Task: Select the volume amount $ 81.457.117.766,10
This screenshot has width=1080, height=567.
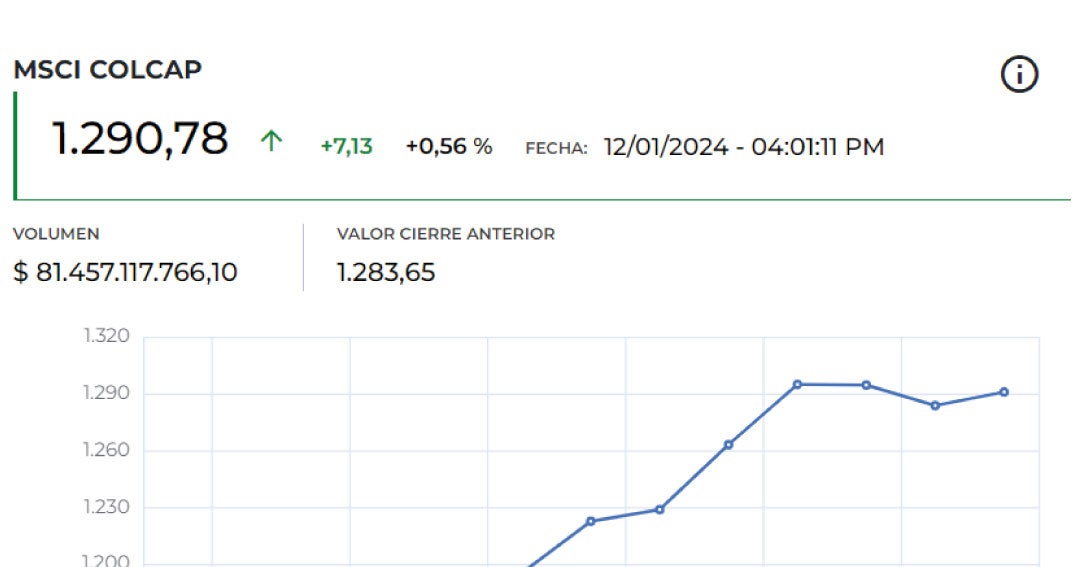Action: pyautogui.click(x=125, y=272)
